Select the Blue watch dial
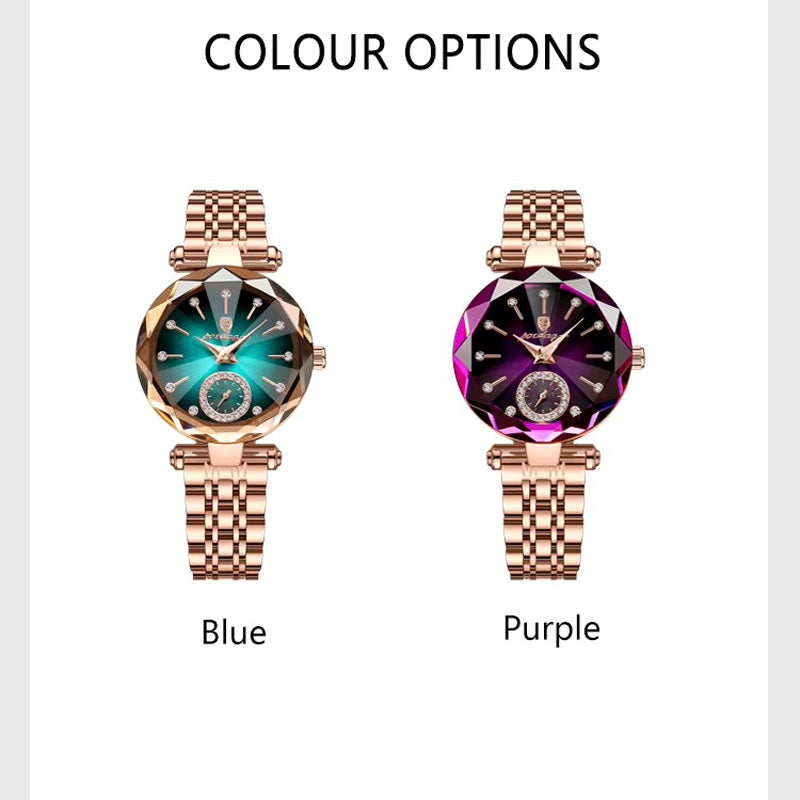 [x=225, y=355]
